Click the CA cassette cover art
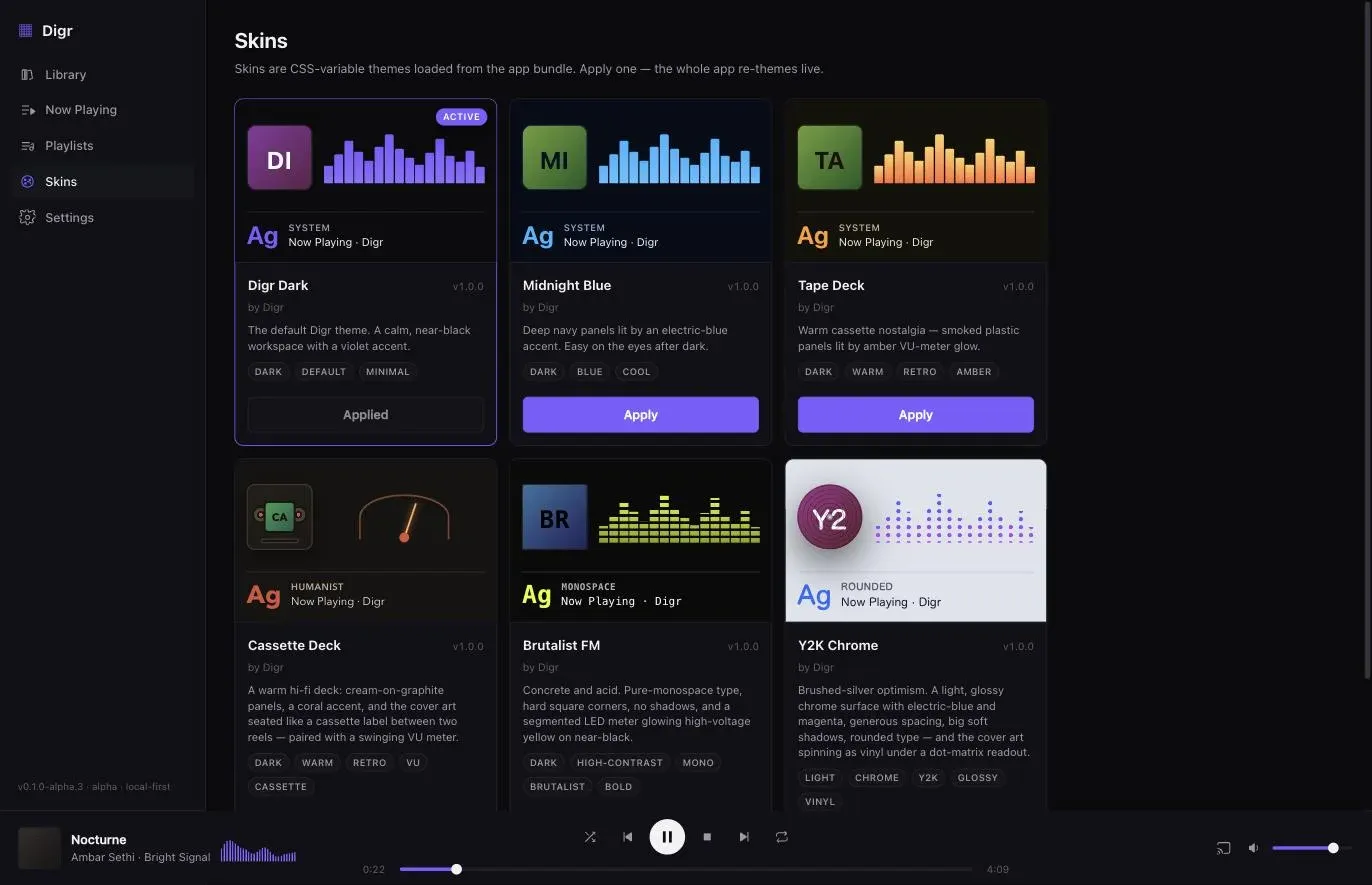Viewport: 1372px width, 885px height. [x=279, y=517]
